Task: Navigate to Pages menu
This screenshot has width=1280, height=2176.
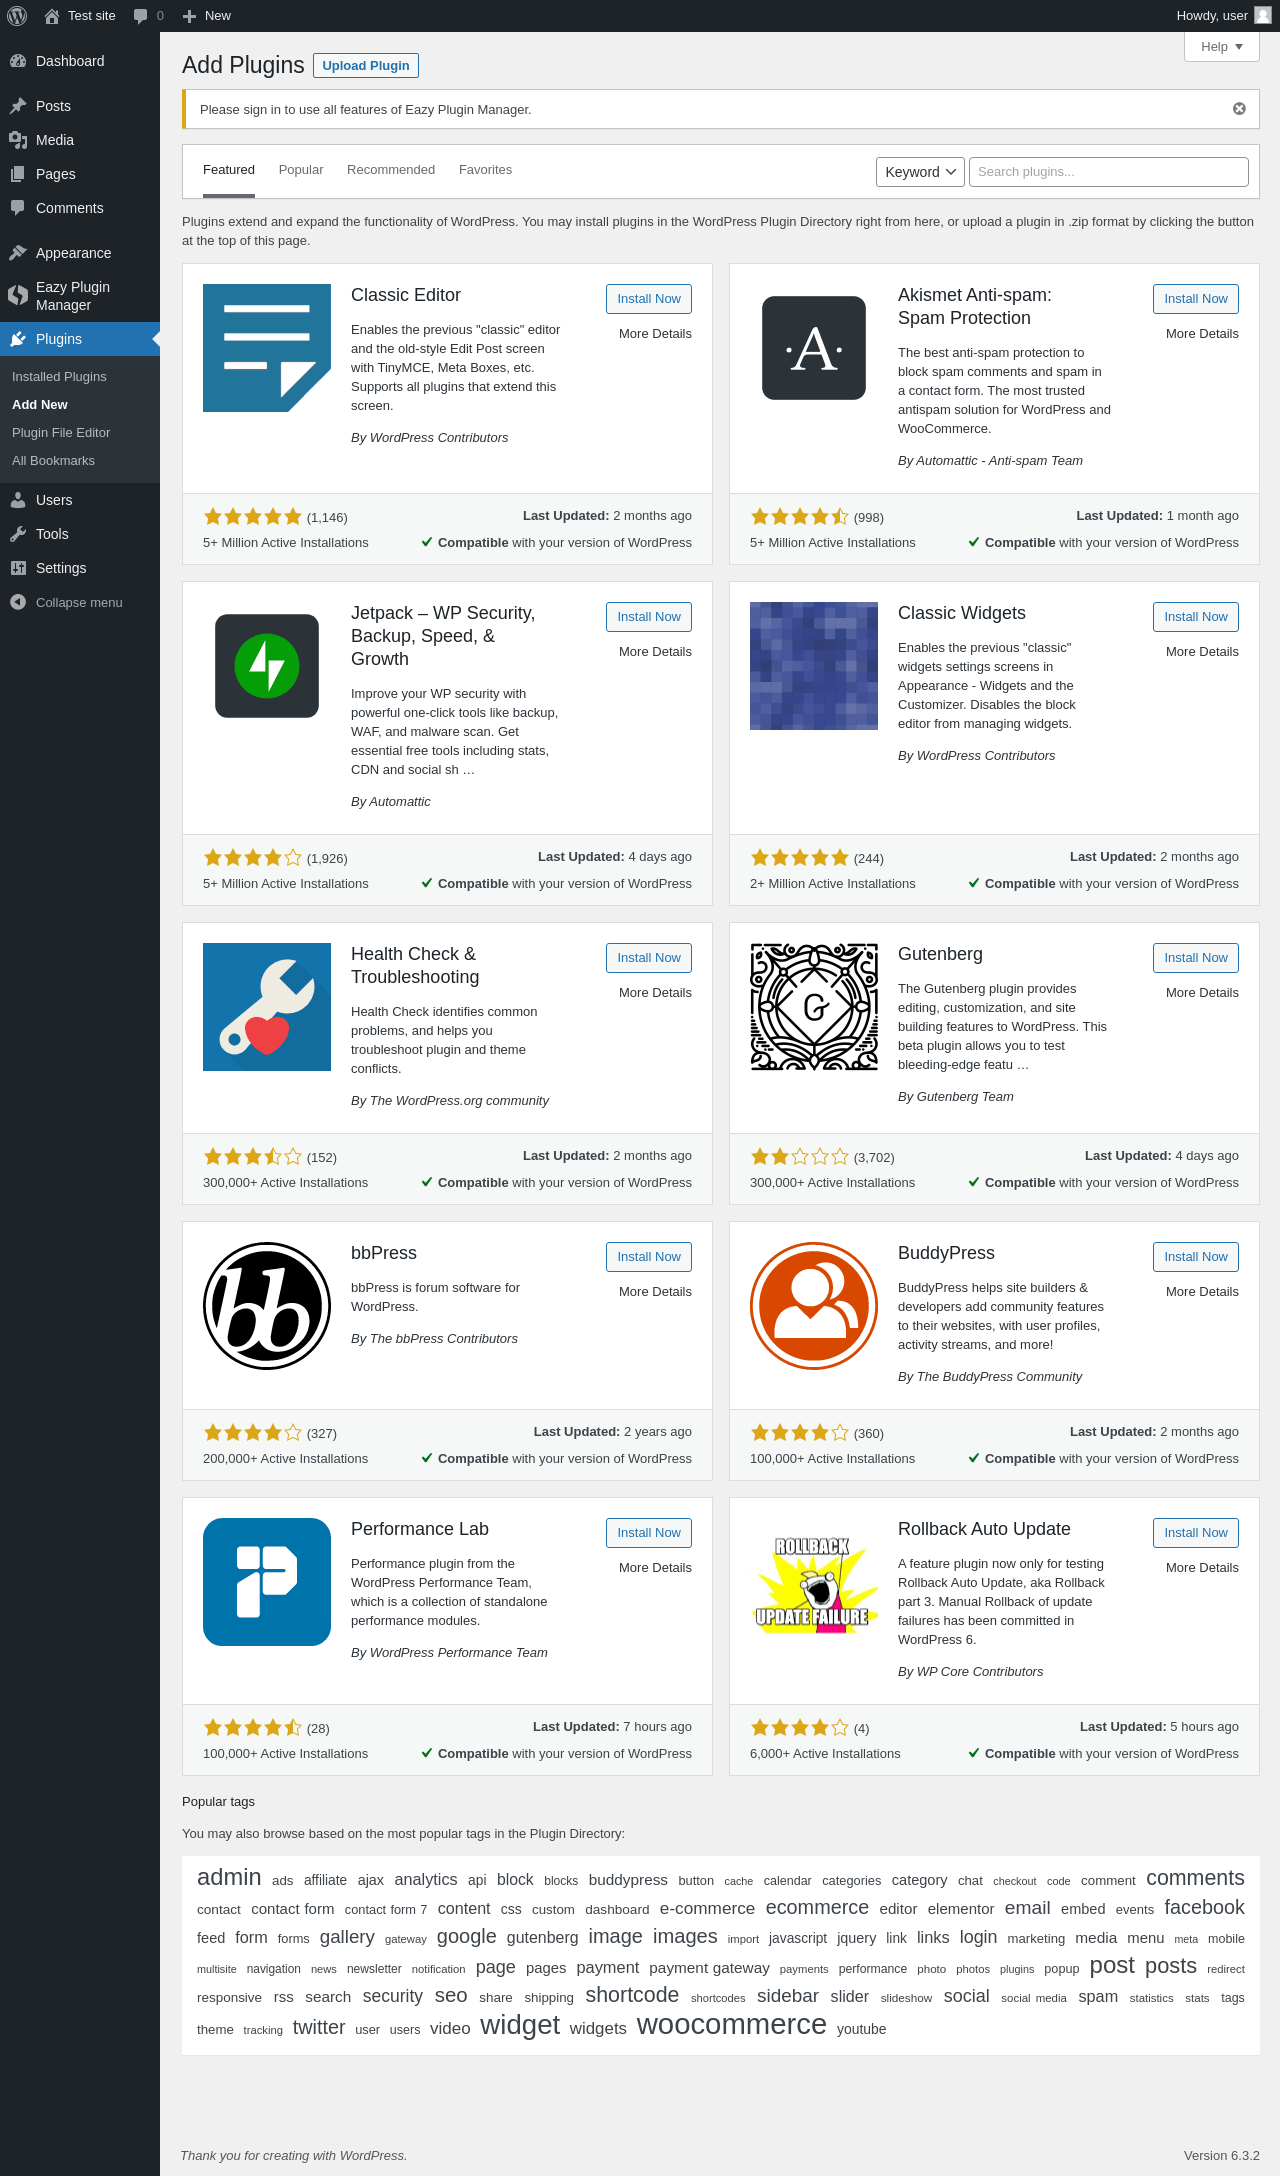Action: tap(80, 174)
